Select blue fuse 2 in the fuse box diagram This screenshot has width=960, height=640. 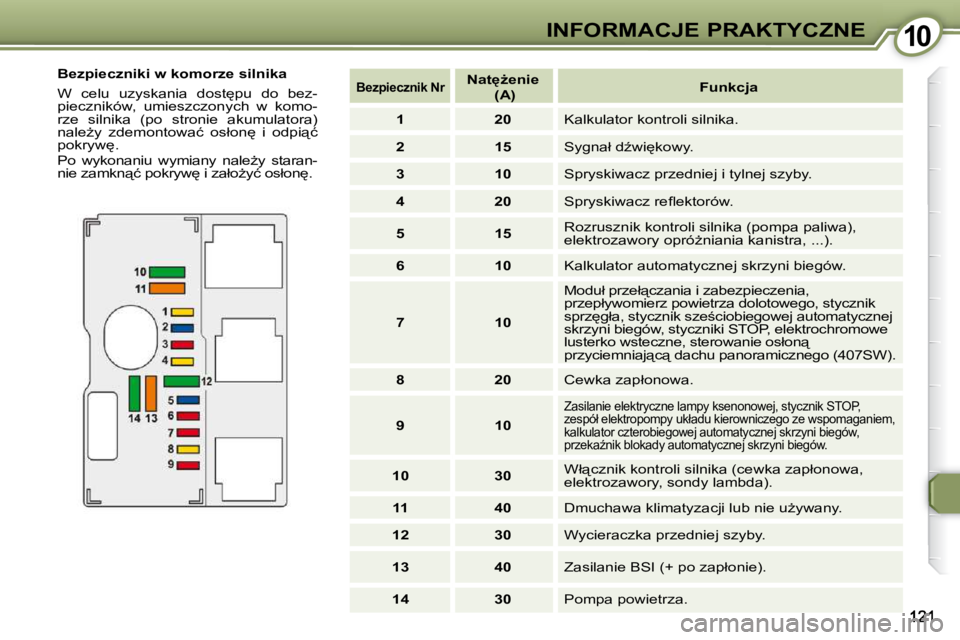click(x=182, y=328)
